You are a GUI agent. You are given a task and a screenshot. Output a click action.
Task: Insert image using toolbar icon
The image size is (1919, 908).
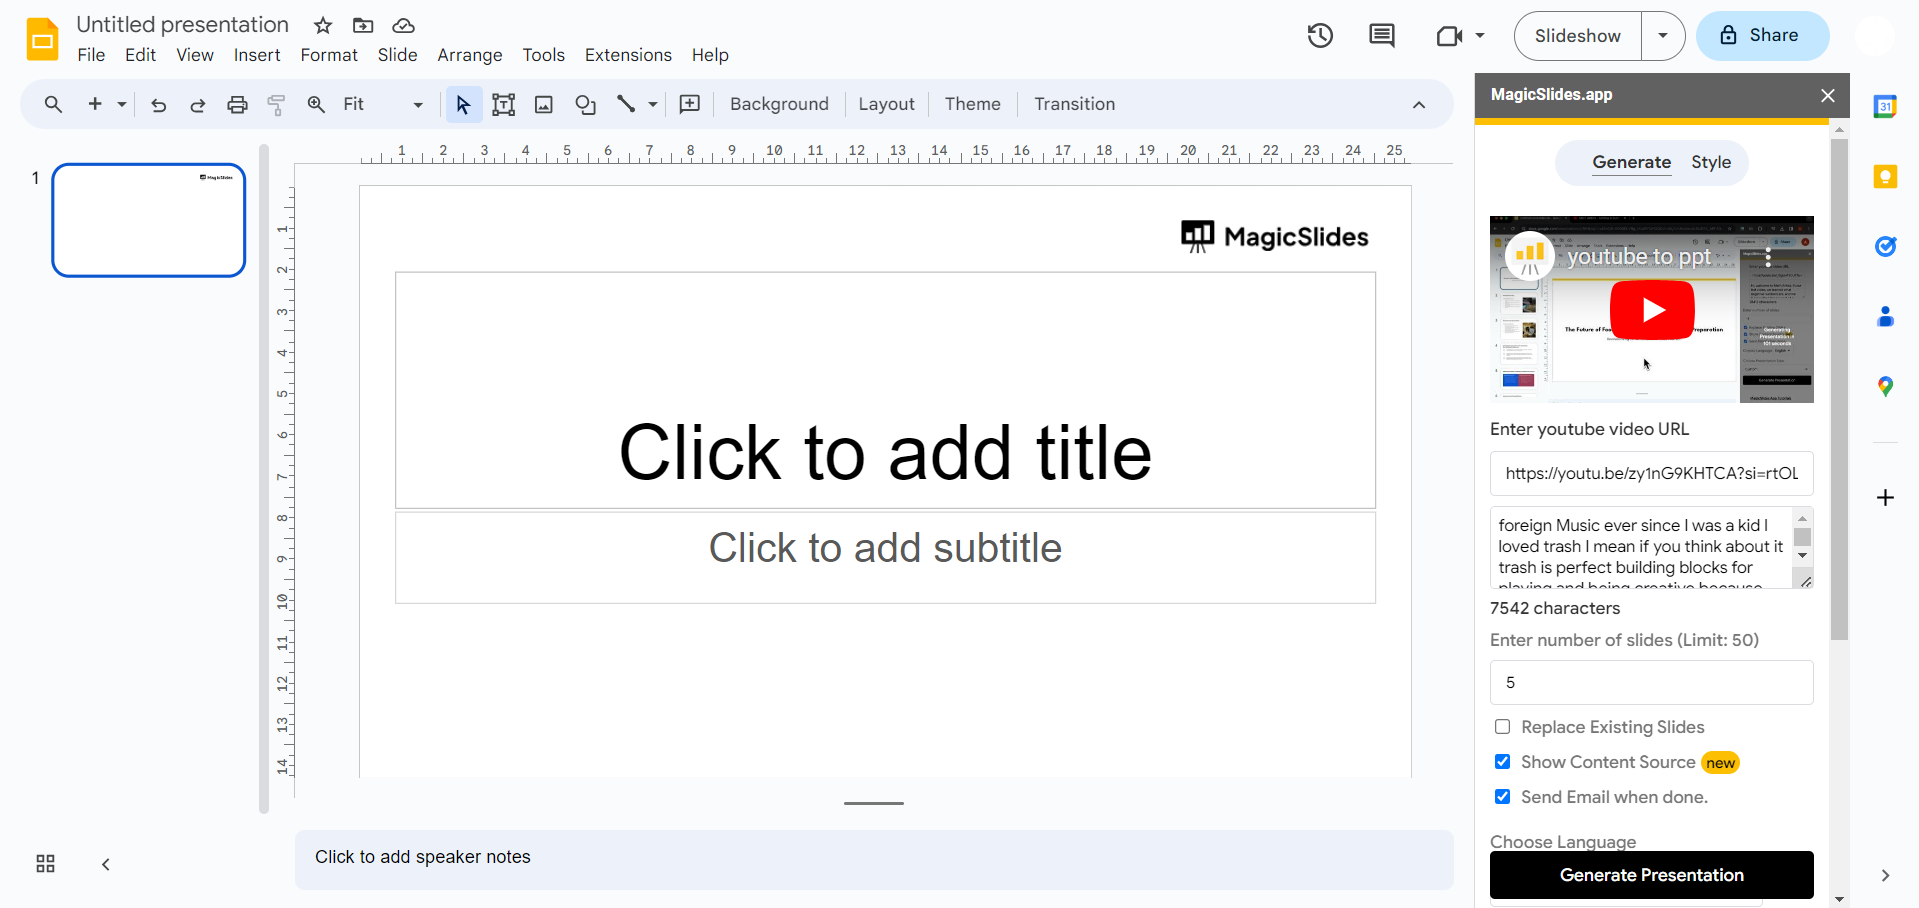(544, 104)
